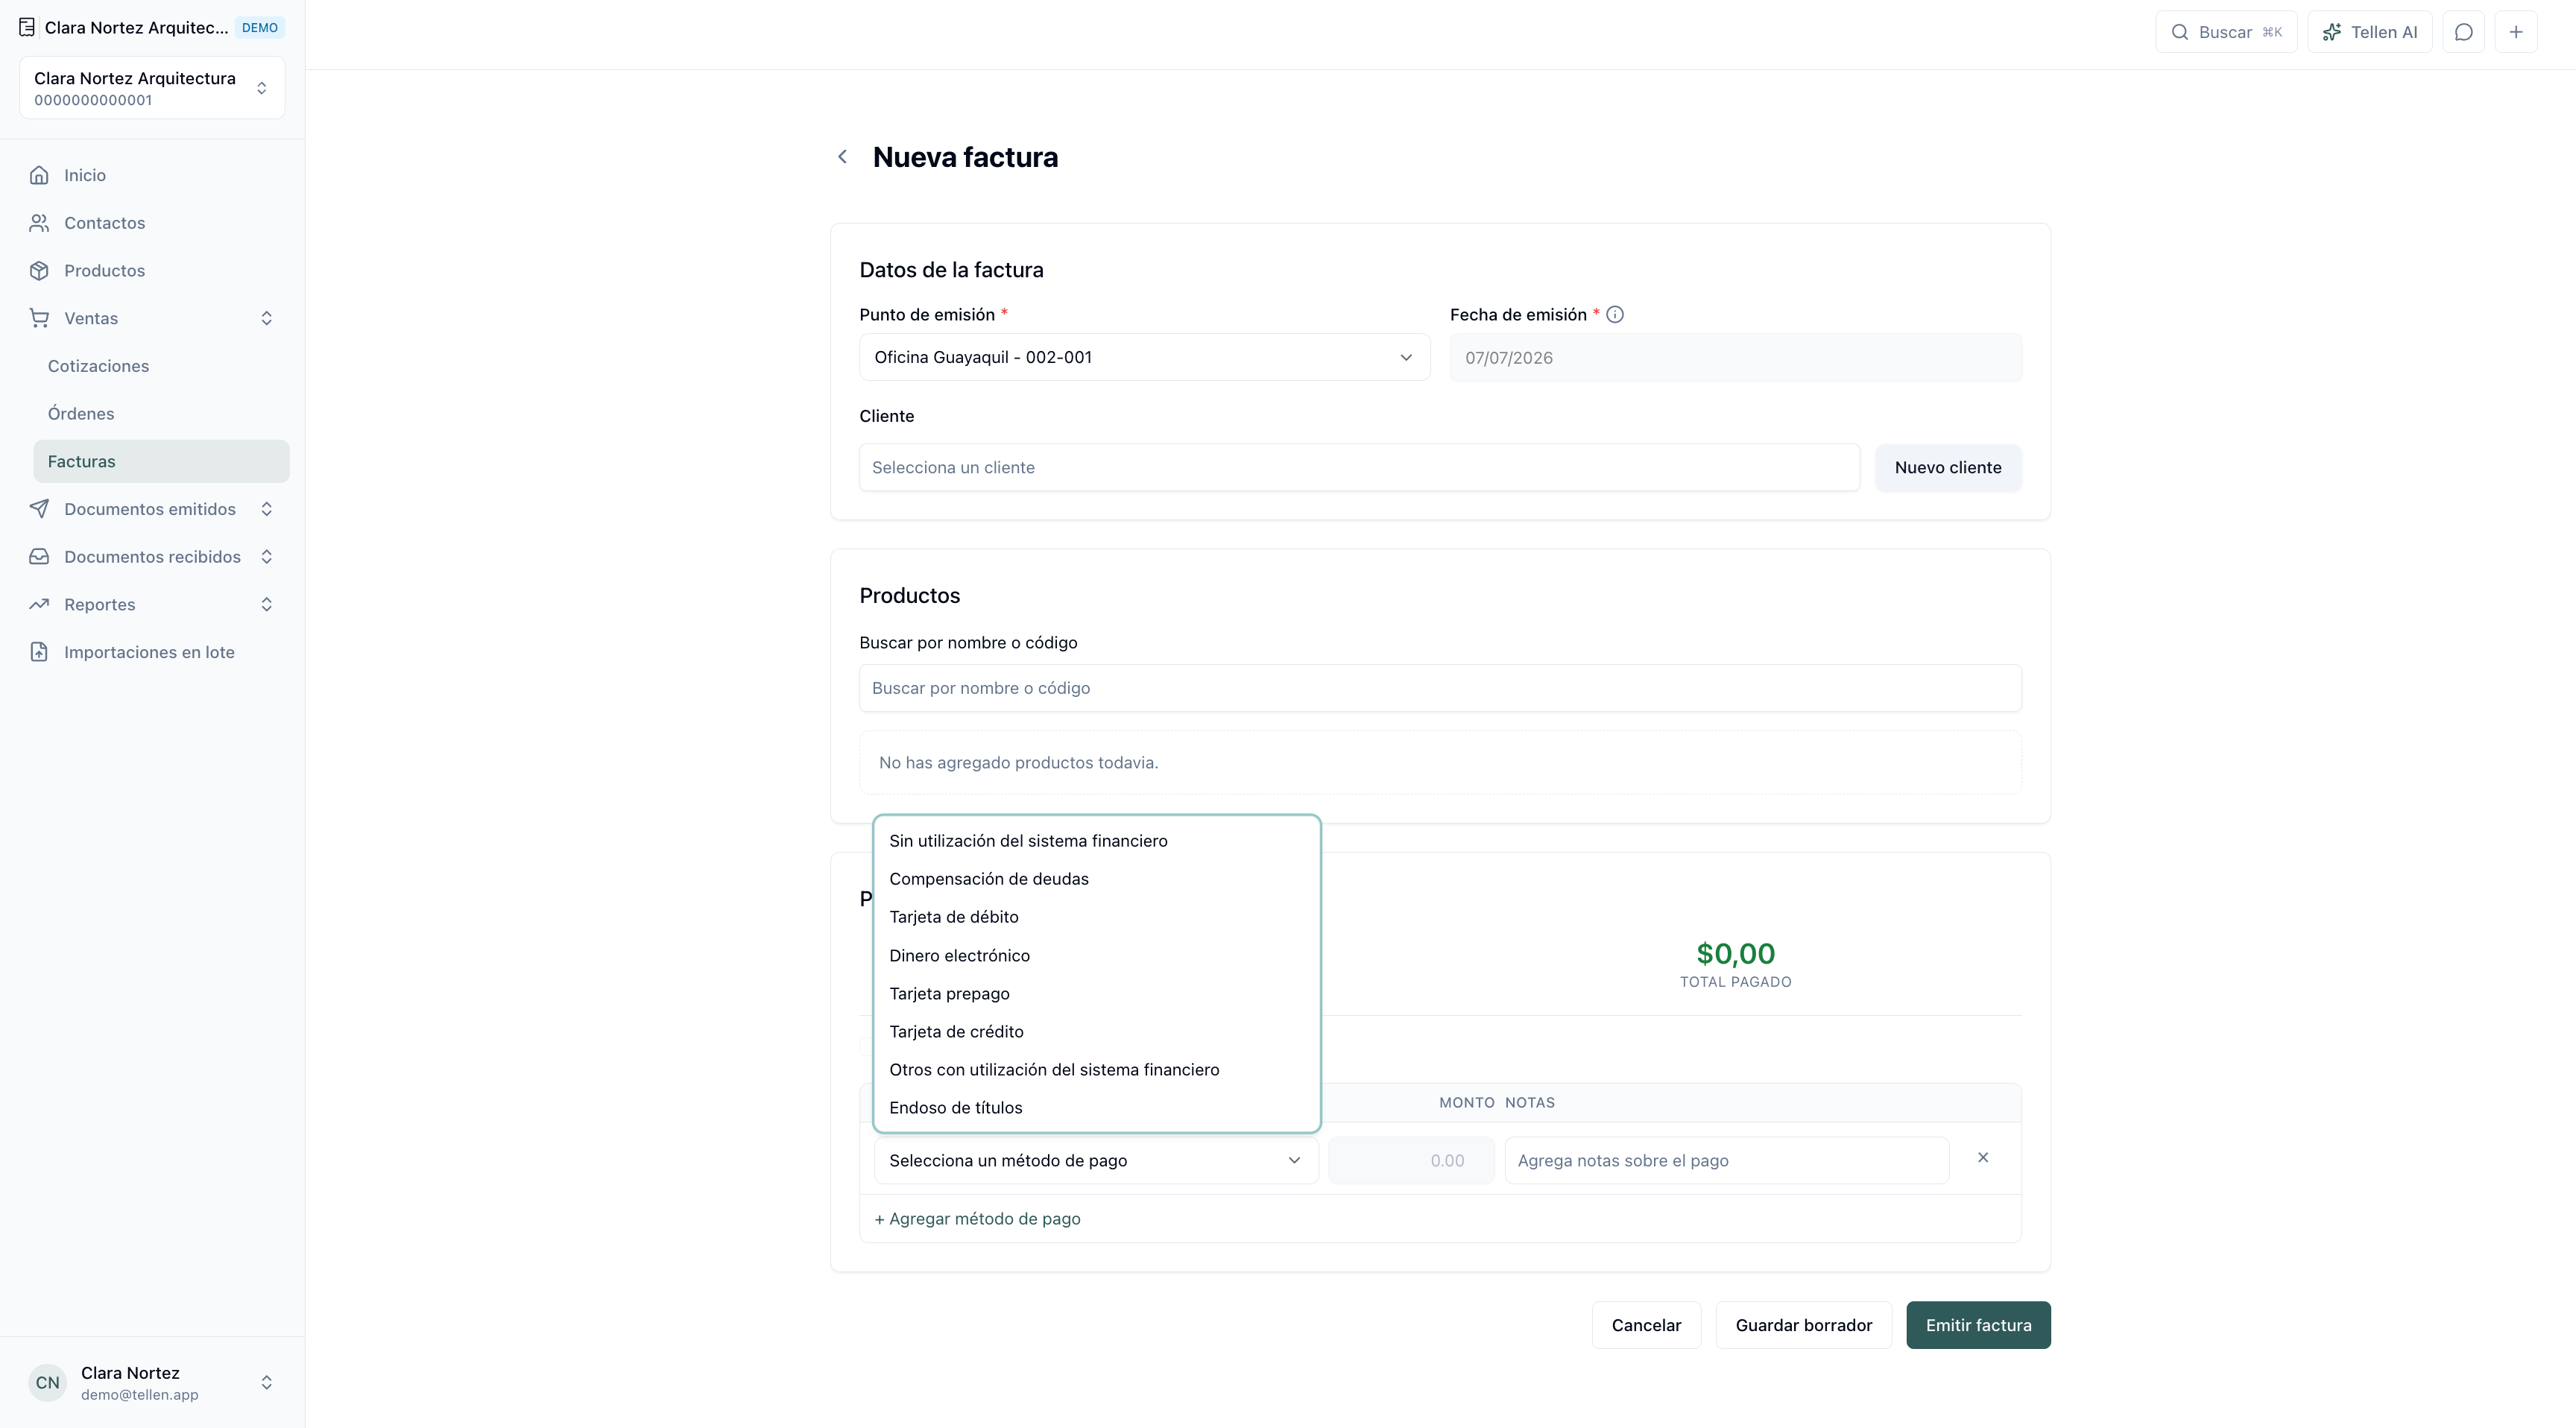Image resolution: width=2576 pixels, height=1428 pixels.
Task: Click the Ventas cart icon
Action: click(39, 318)
